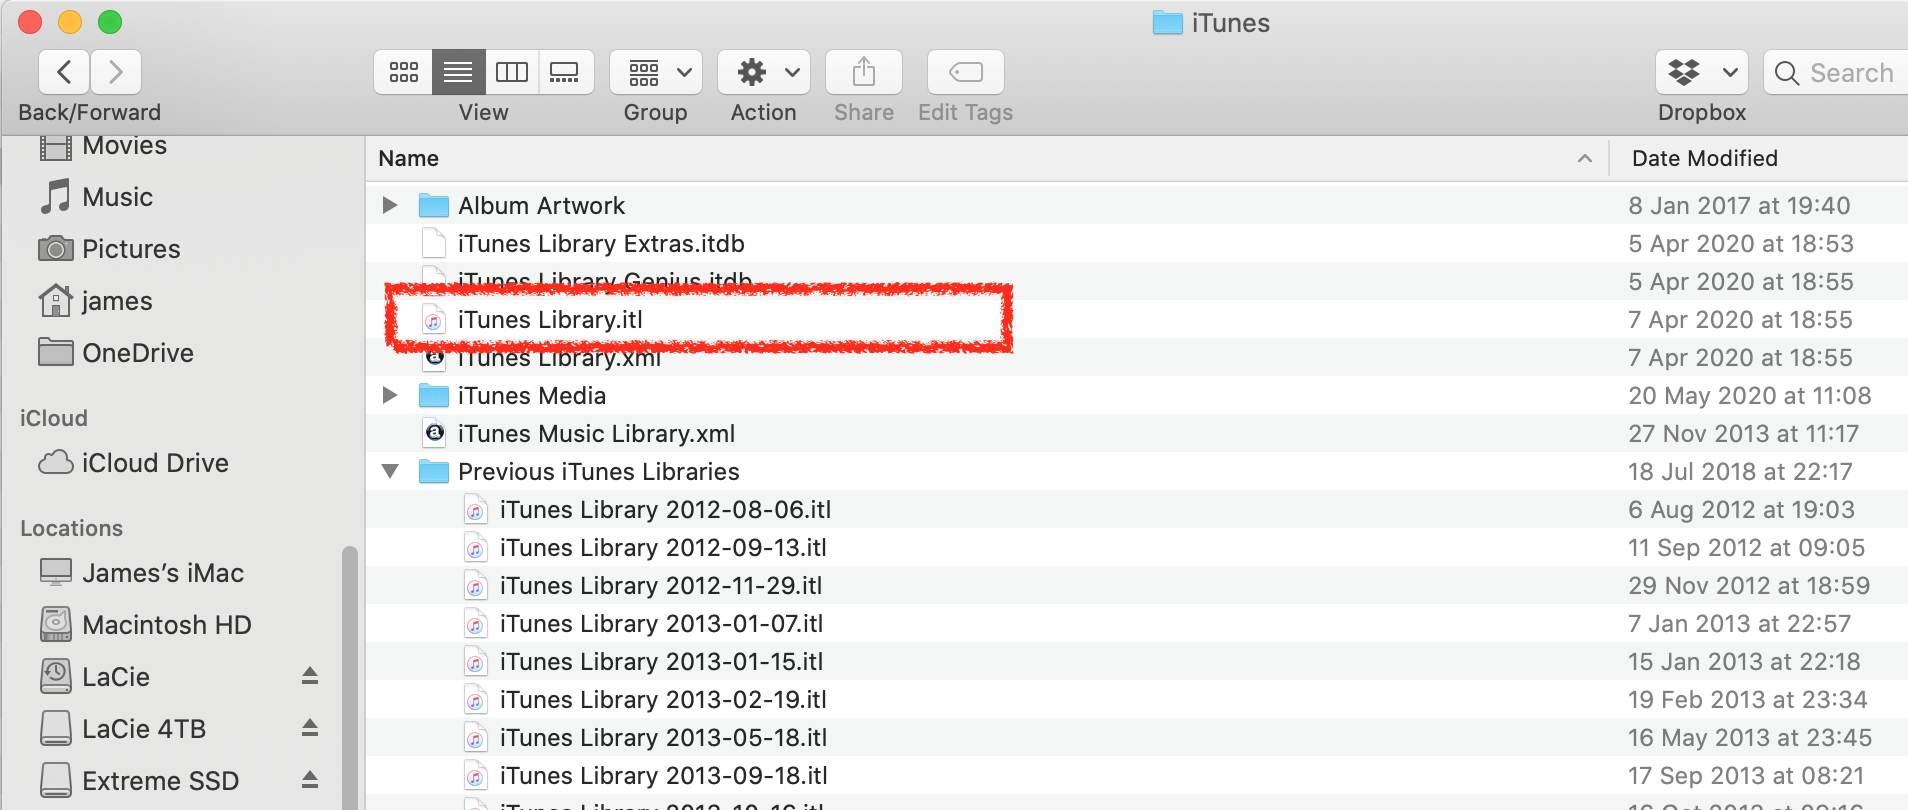Sort by the Date Modified column
The height and width of the screenshot is (810, 1908).
click(x=1705, y=158)
